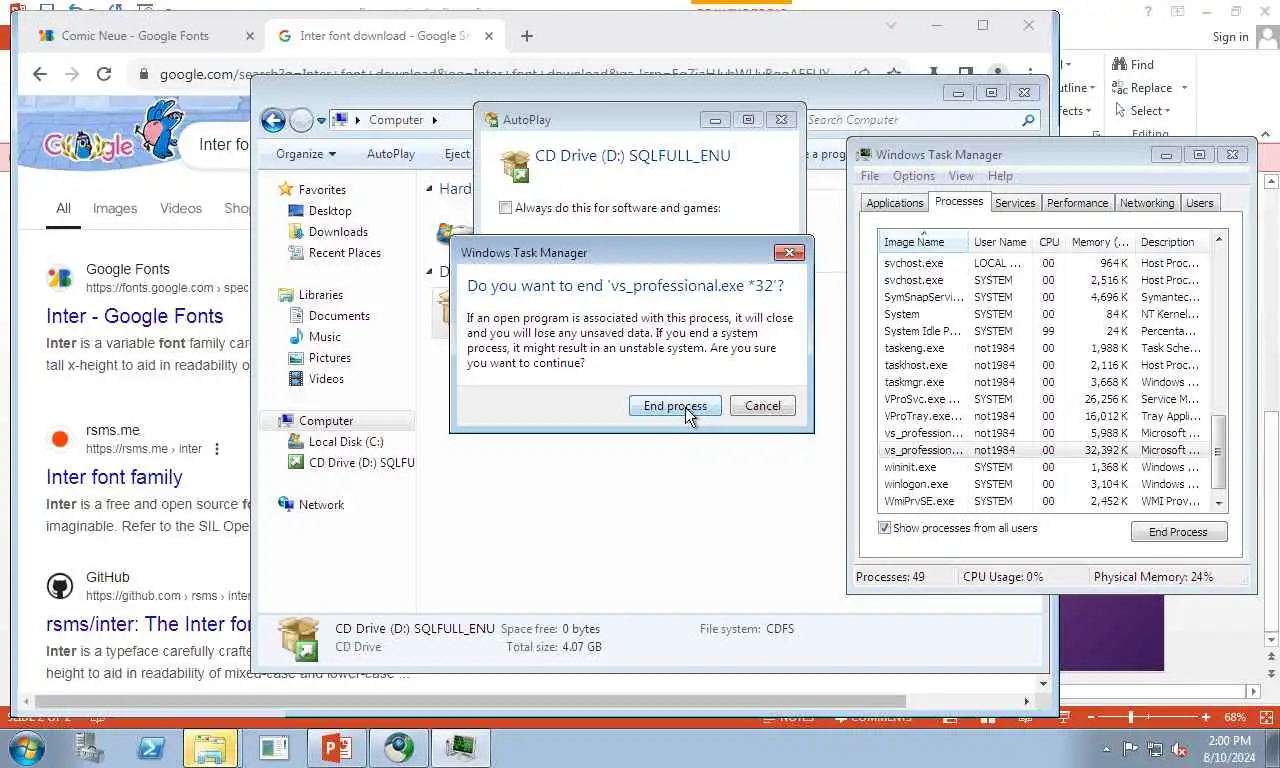
Task: Open Task Manager File menu
Action: (870, 176)
